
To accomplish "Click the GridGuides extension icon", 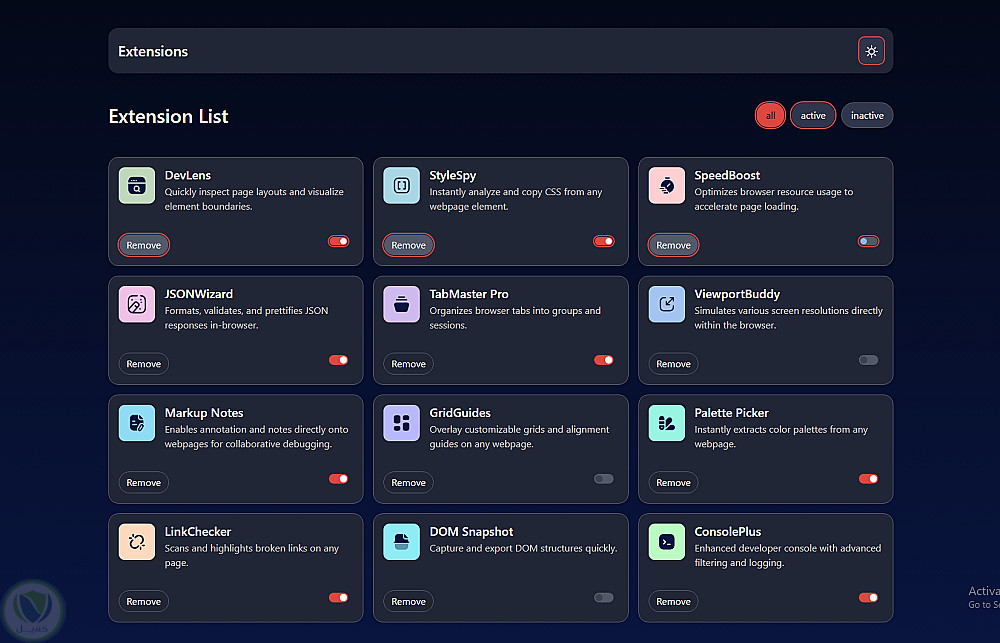I will click(x=401, y=423).
